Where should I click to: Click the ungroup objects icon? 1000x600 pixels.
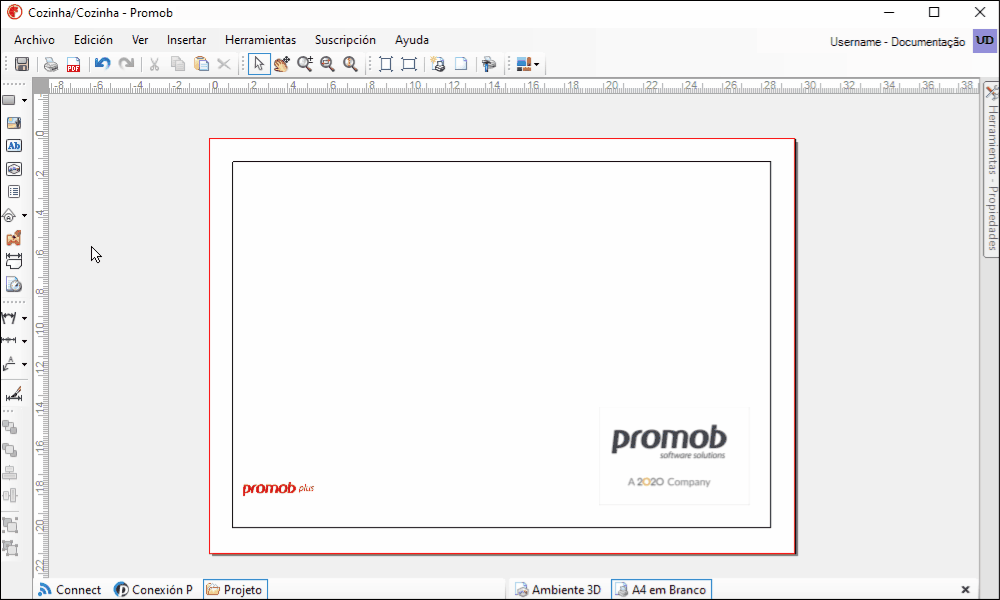[x=10, y=548]
